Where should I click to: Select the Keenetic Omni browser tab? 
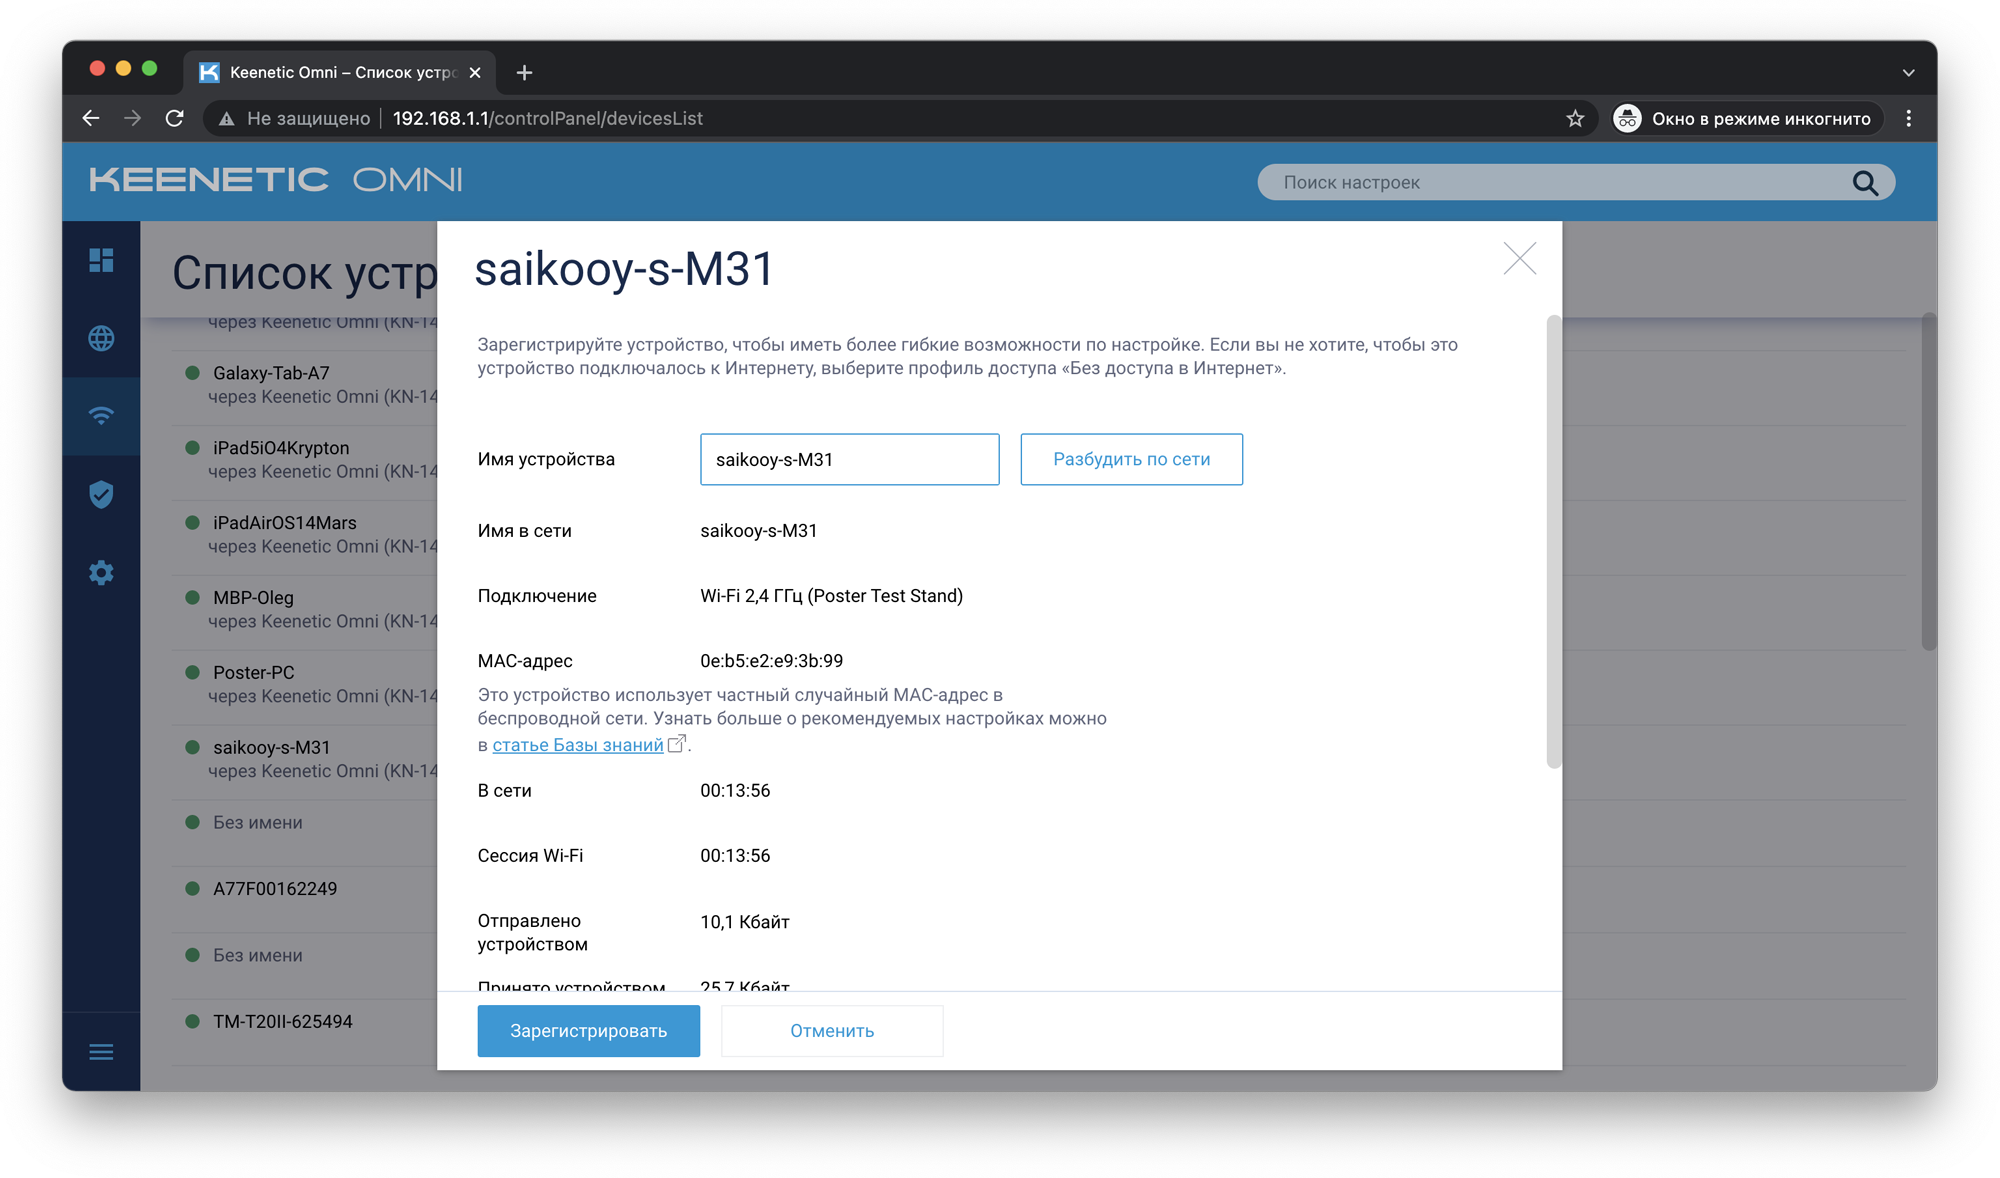coord(340,72)
